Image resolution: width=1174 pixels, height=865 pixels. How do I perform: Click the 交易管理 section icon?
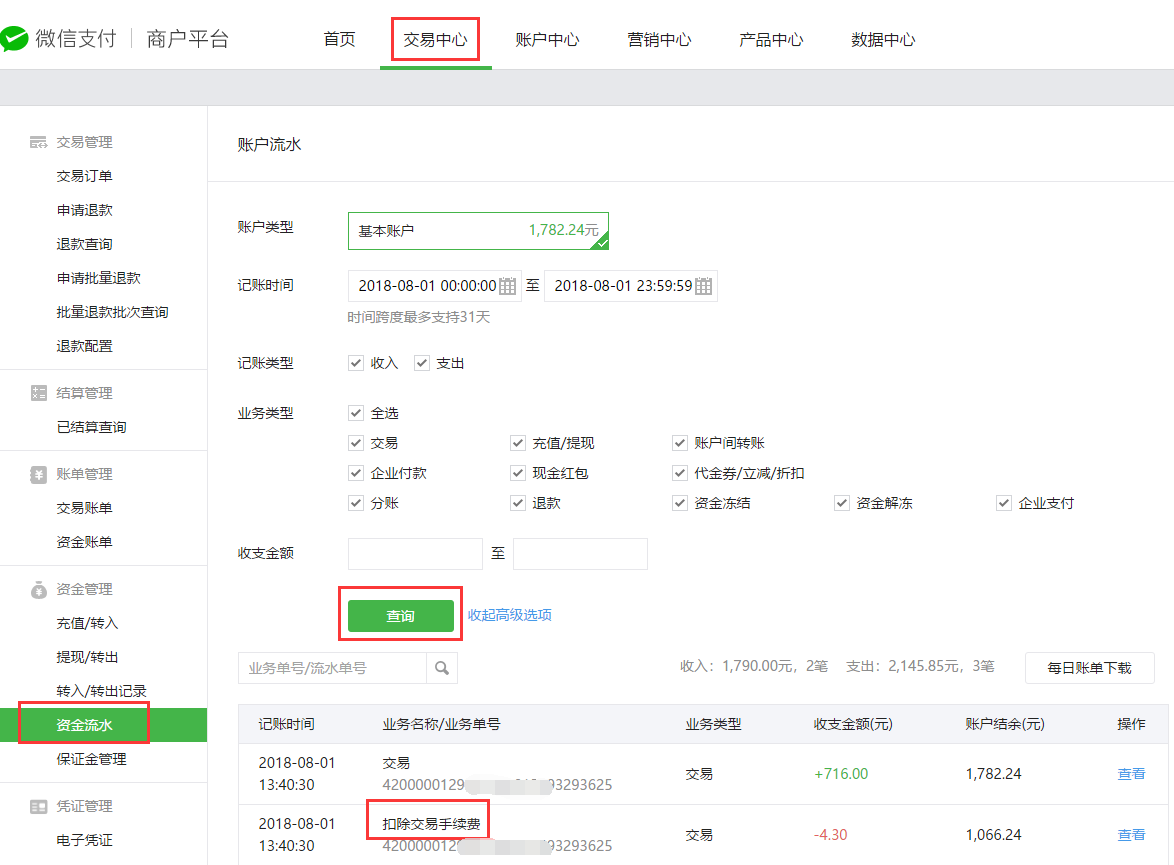(x=39, y=142)
